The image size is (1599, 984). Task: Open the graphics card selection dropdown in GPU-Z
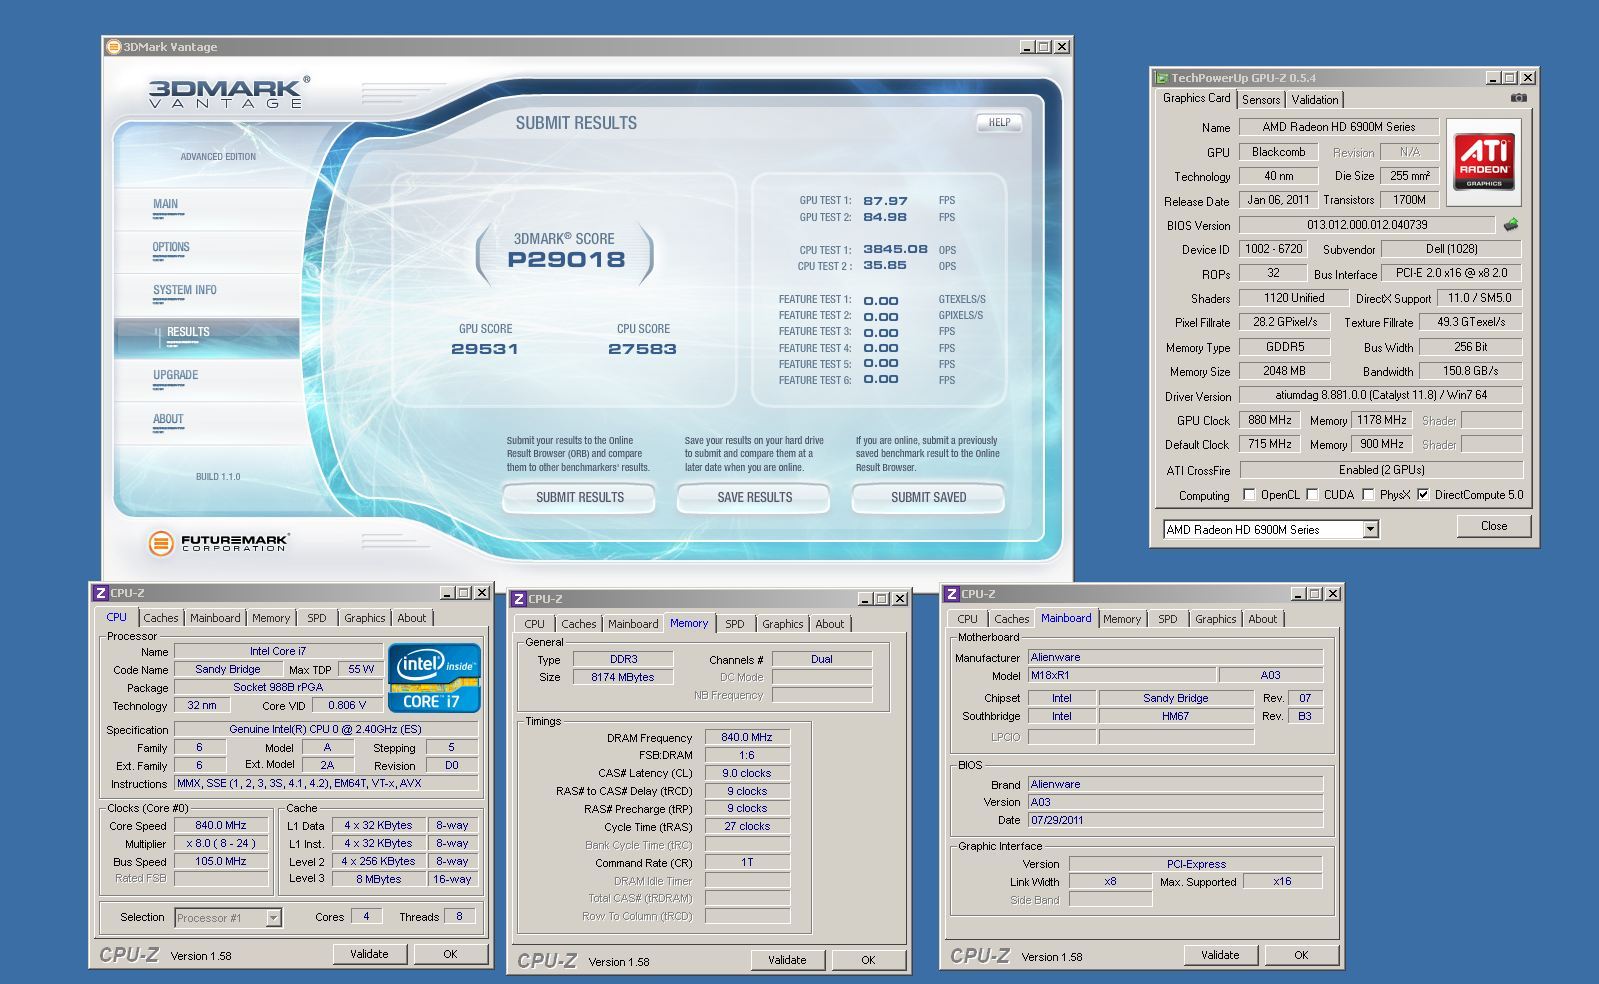[x=1371, y=529]
